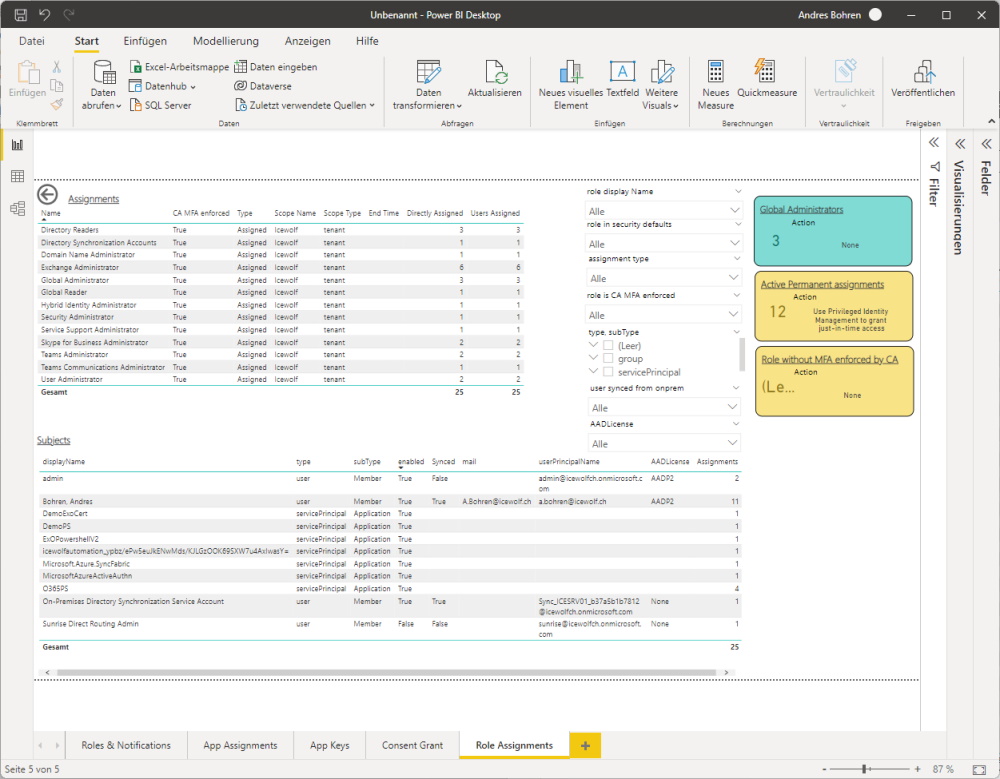Switch to model view in left sidebar
The image size is (1000, 779).
pyautogui.click(x=17, y=208)
